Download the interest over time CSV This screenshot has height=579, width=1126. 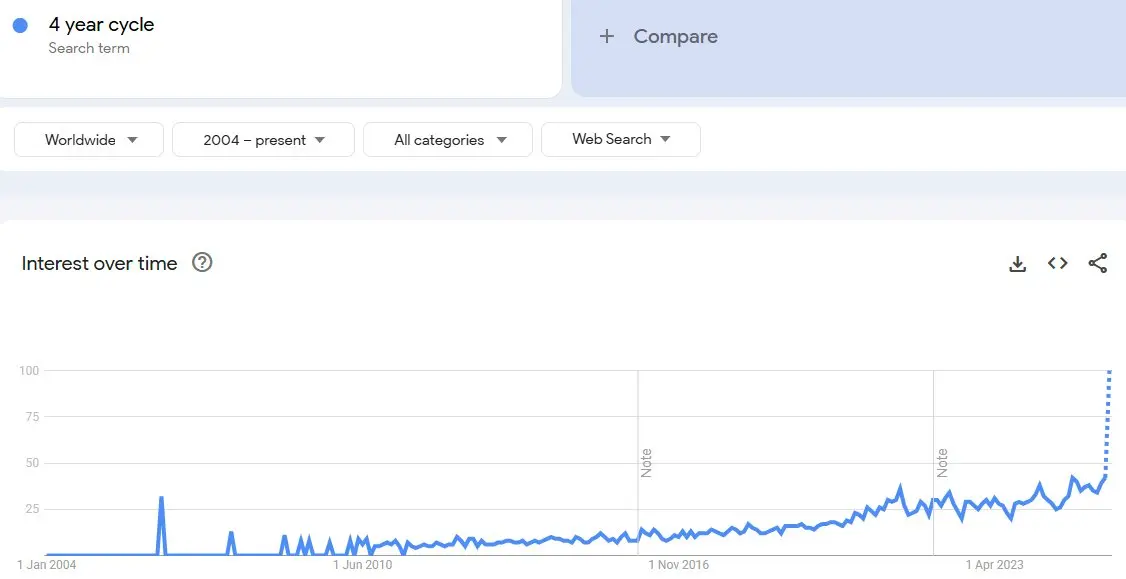[1017, 264]
